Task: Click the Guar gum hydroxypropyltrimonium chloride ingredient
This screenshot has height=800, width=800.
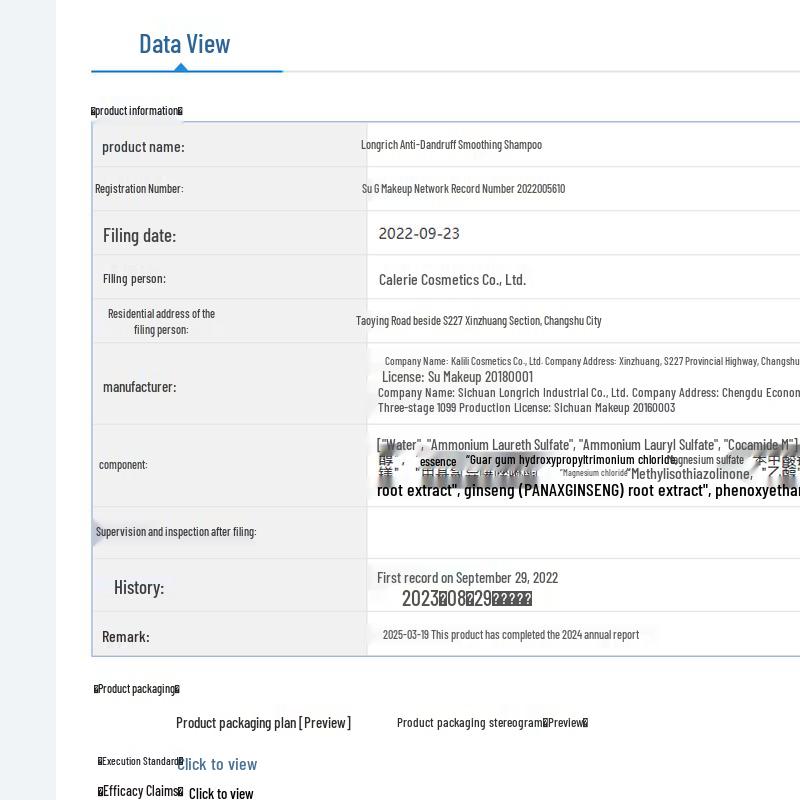Action: click(x=570, y=460)
